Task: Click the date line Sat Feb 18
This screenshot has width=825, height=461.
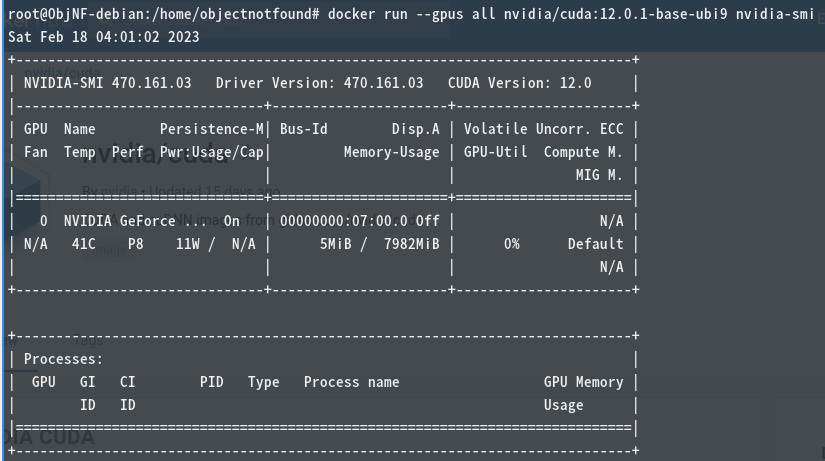Action: (x=104, y=37)
